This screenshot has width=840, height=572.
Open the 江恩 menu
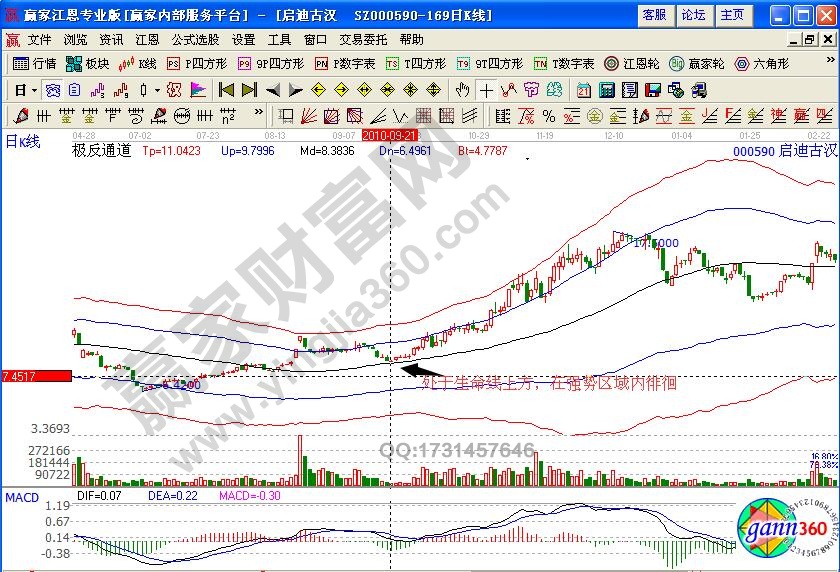pyautogui.click(x=147, y=40)
